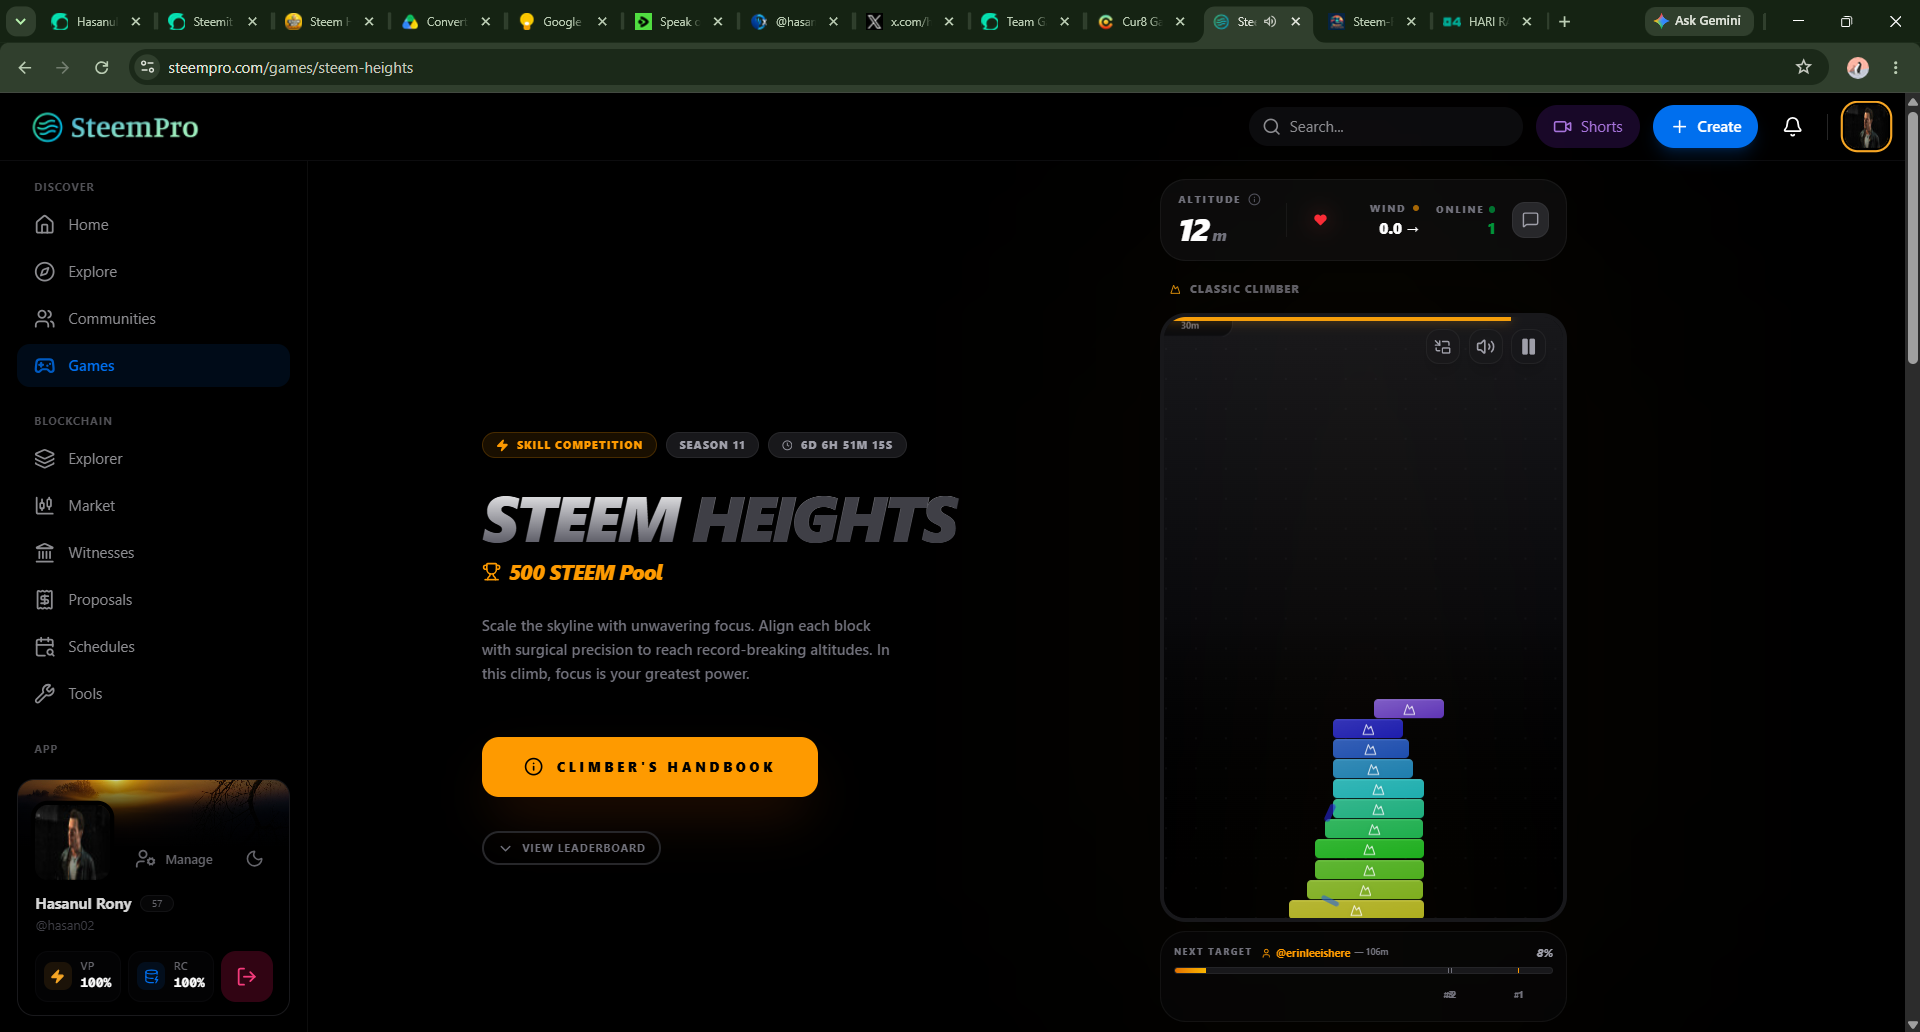This screenshot has height=1032, width=1920.
Task: Click the RC resource credits icon
Action: [151, 976]
